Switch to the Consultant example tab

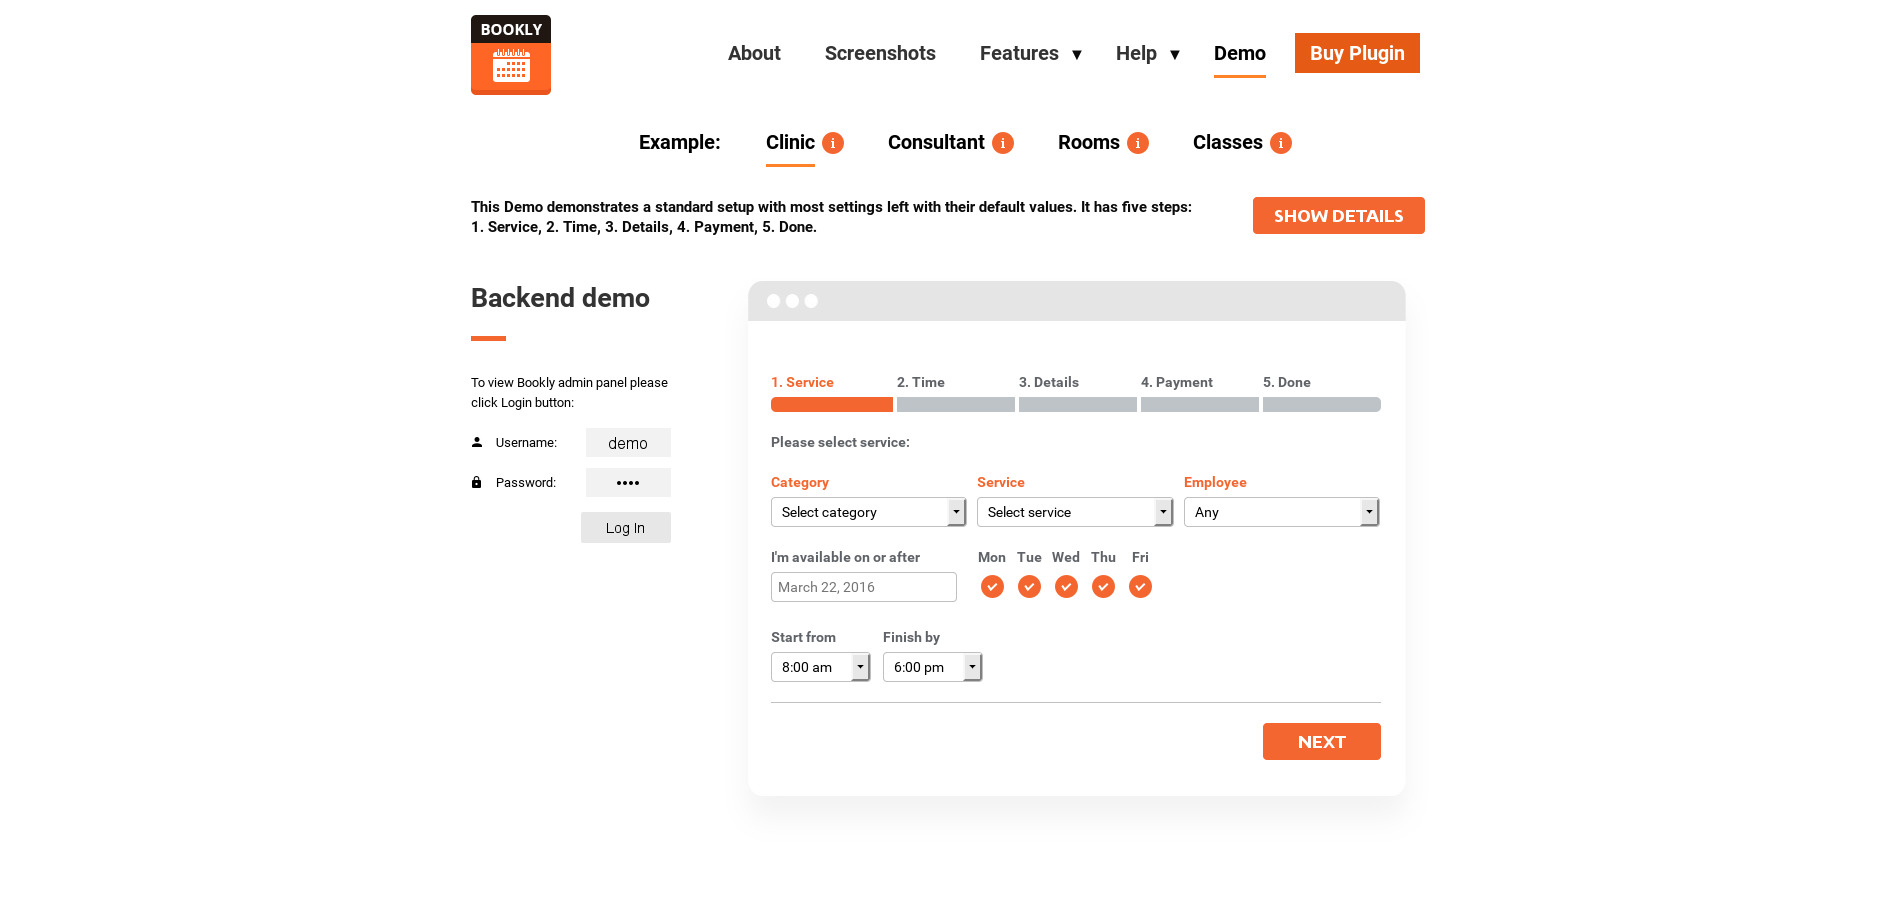[x=936, y=142]
